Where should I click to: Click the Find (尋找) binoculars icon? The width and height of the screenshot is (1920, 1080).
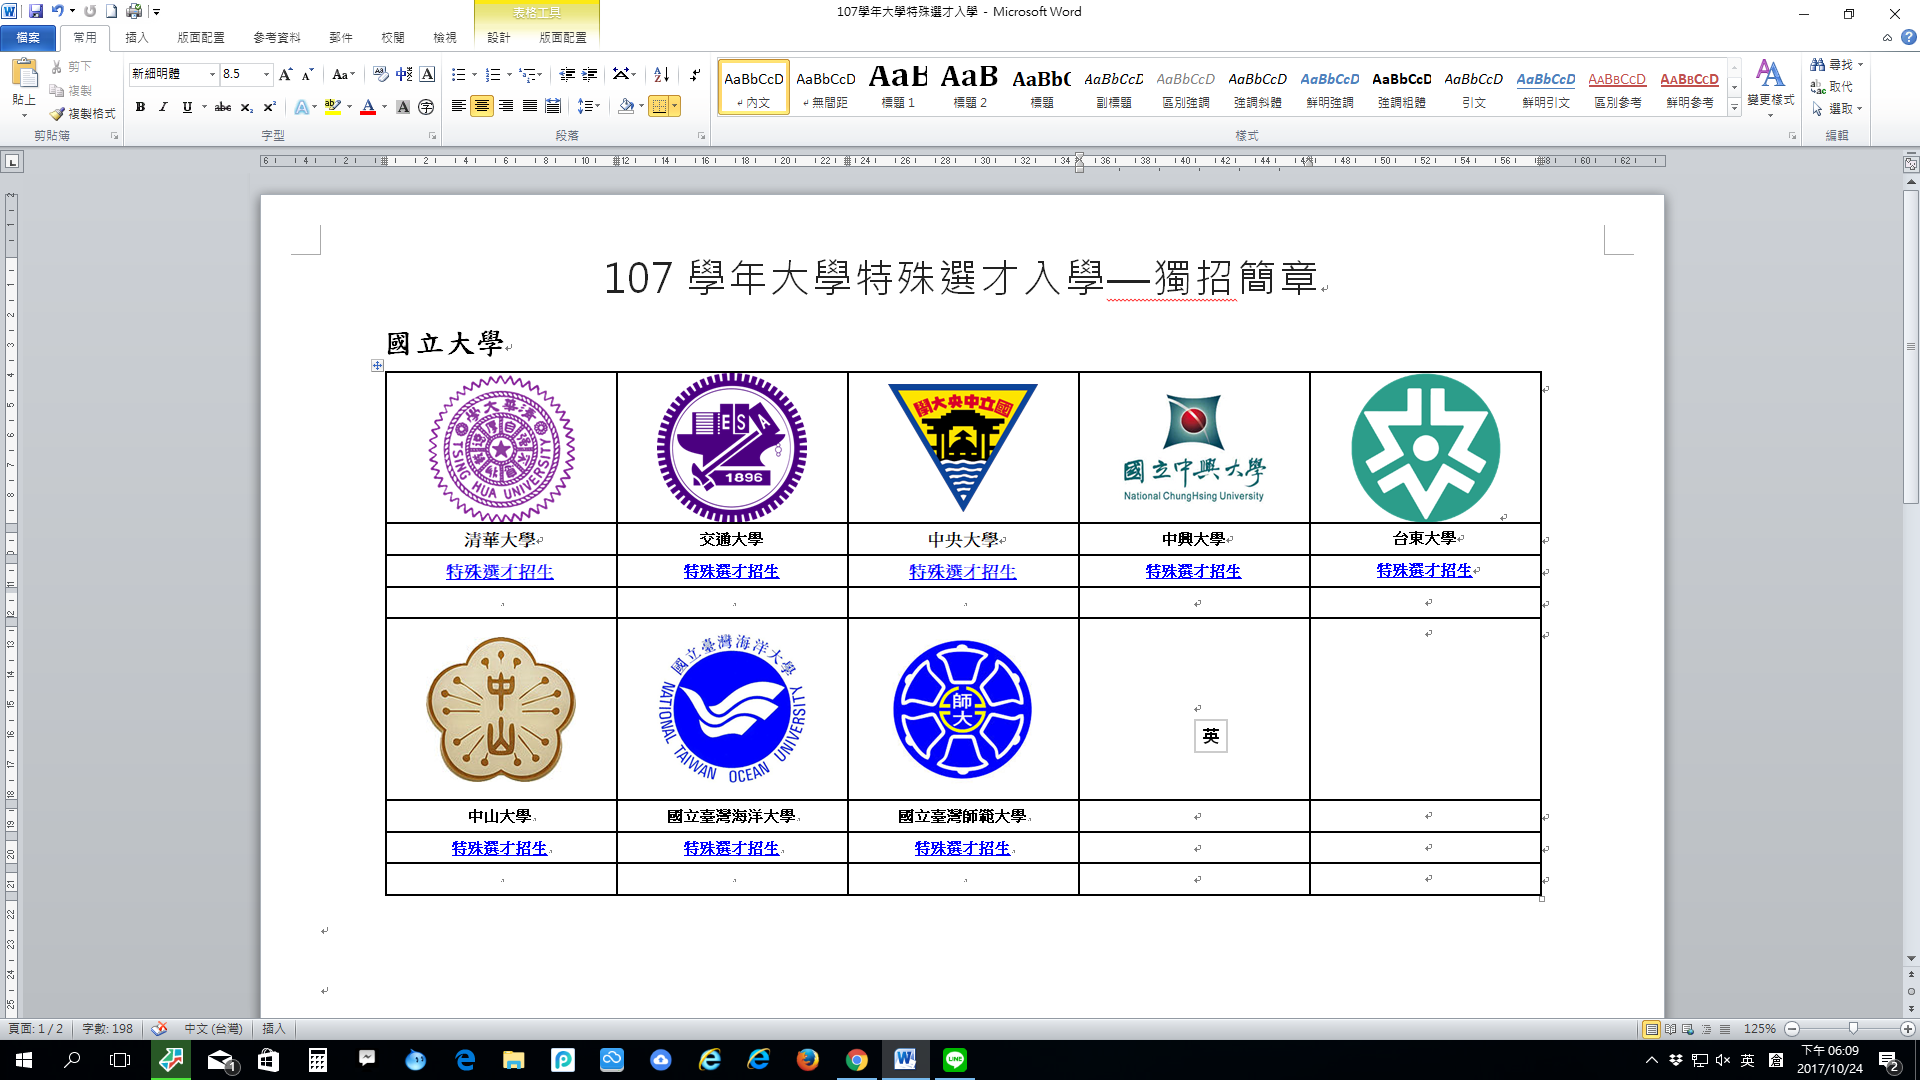pyautogui.click(x=1818, y=64)
